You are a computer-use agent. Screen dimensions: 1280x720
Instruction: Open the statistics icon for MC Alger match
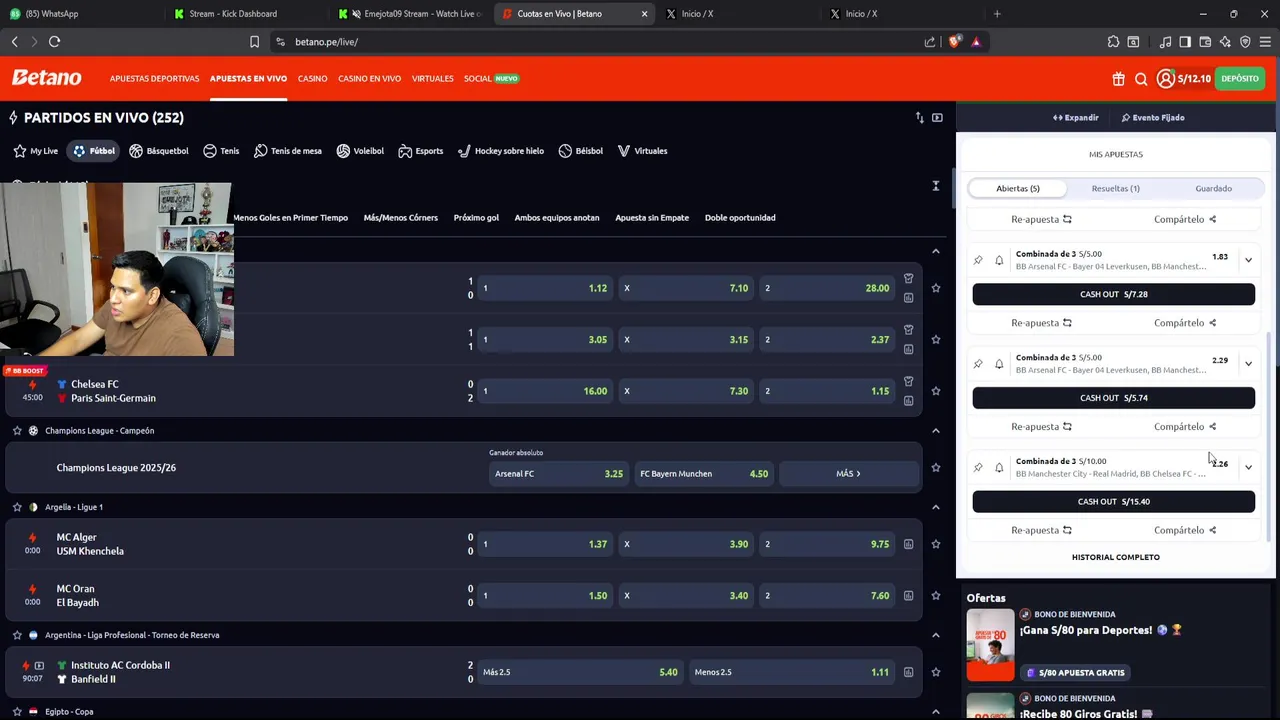[x=908, y=544]
